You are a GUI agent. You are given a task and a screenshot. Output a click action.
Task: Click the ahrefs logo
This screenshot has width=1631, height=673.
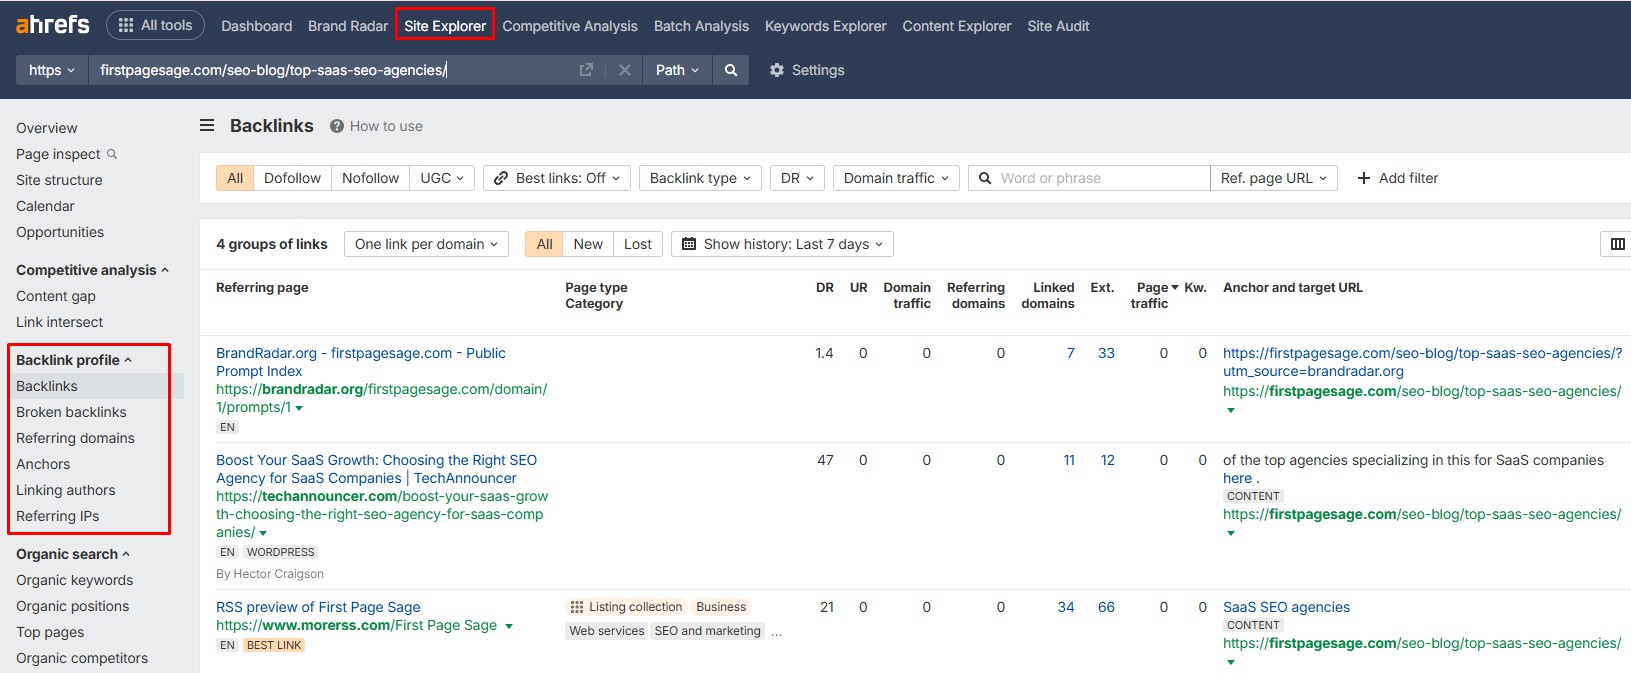(53, 25)
